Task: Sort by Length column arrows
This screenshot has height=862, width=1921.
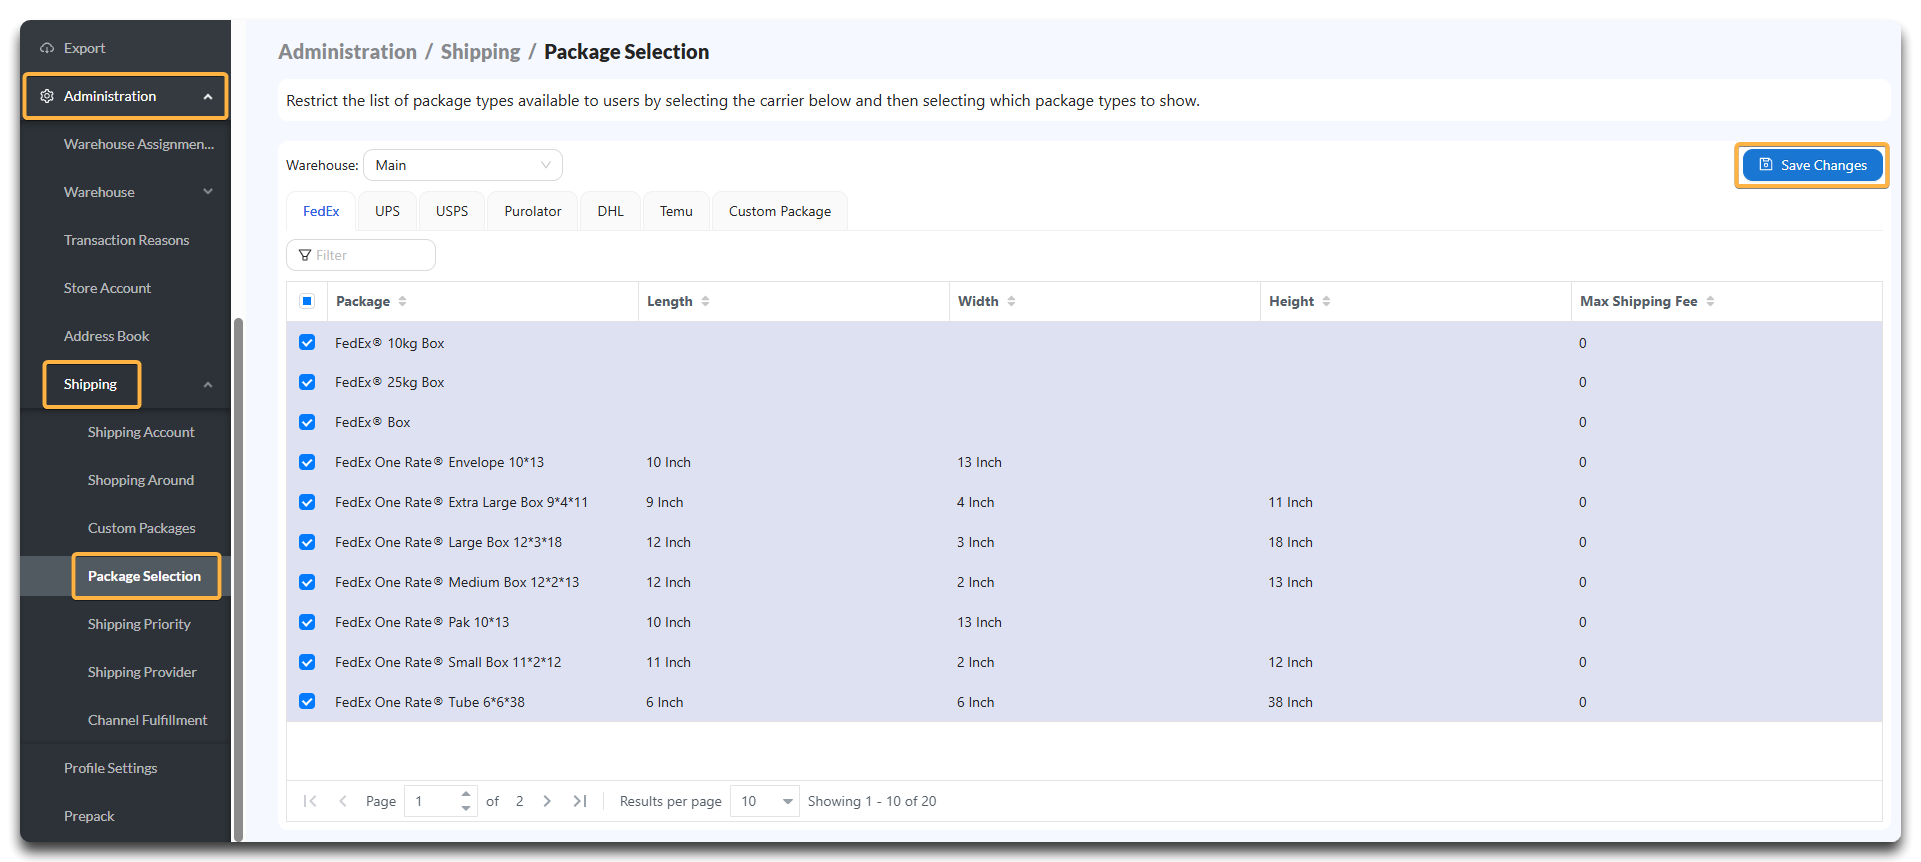Action: [705, 301]
